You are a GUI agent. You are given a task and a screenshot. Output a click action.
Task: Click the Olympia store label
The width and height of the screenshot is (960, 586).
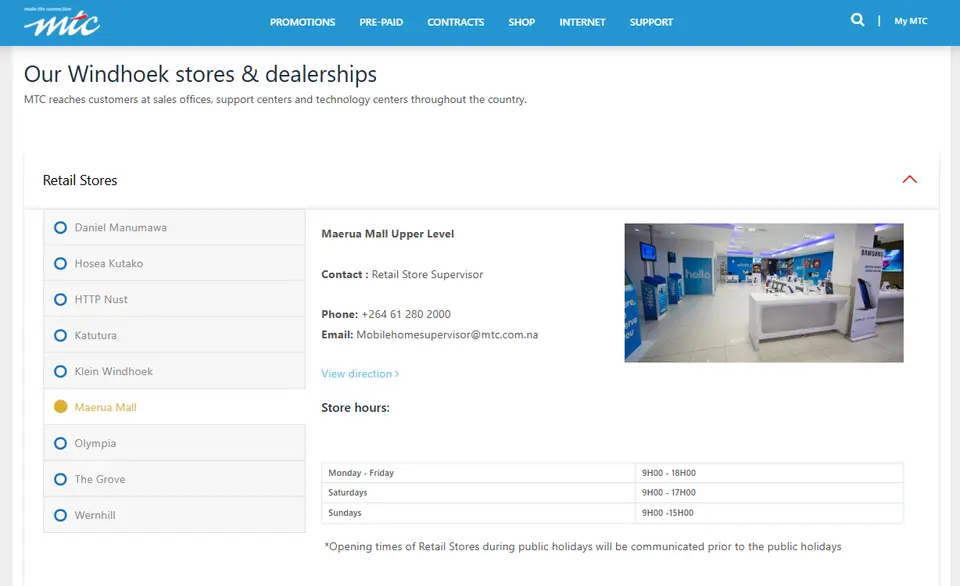[x=95, y=443]
